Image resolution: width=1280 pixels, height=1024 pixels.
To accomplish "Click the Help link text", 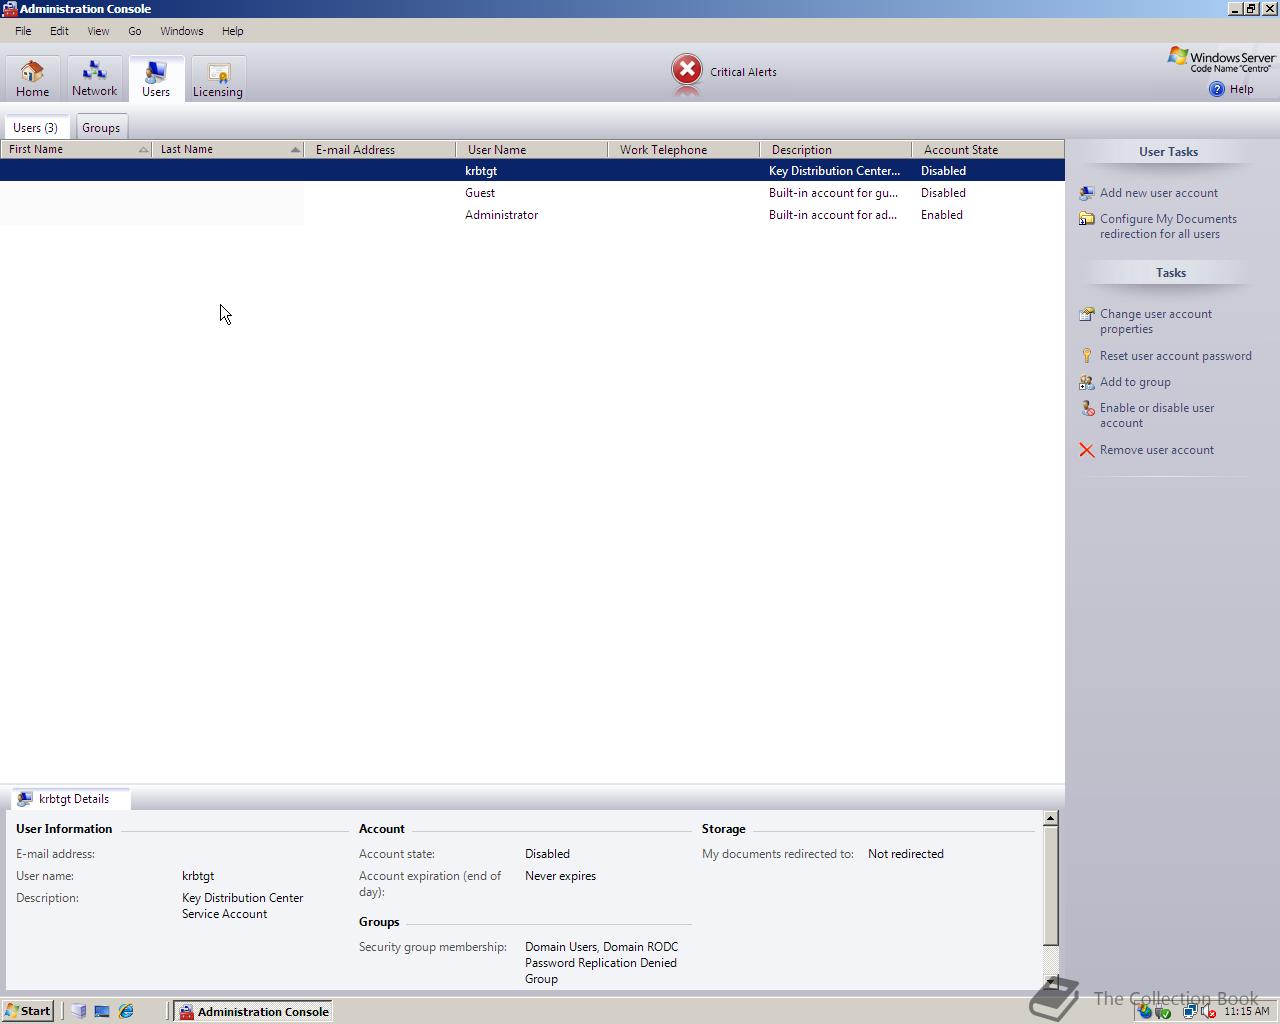I will tap(1241, 89).
